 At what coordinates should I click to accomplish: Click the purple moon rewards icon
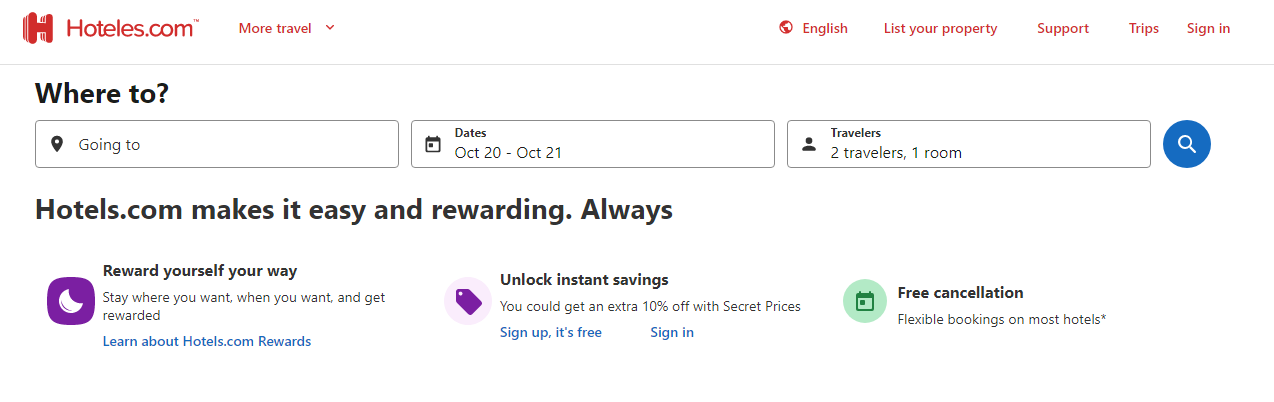(x=70, y=301)
